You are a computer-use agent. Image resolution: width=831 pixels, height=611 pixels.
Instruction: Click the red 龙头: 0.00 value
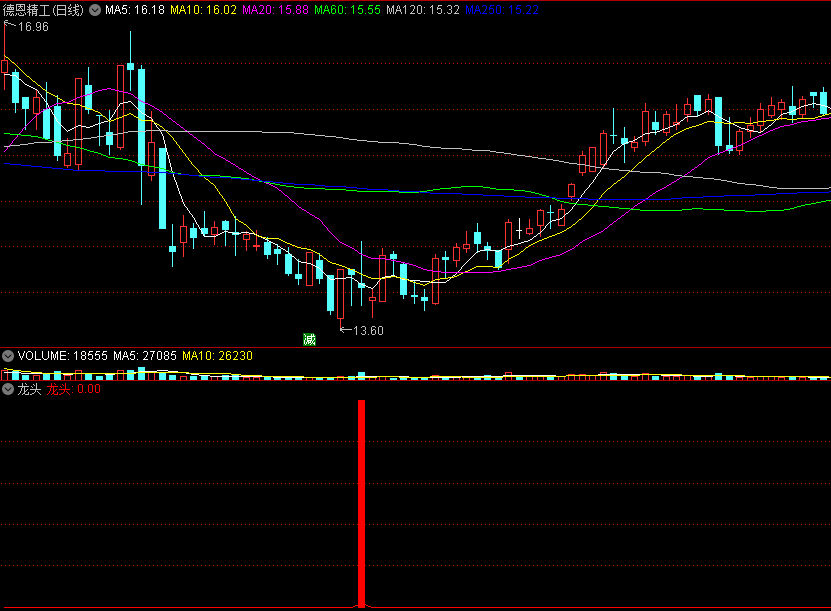74,389
